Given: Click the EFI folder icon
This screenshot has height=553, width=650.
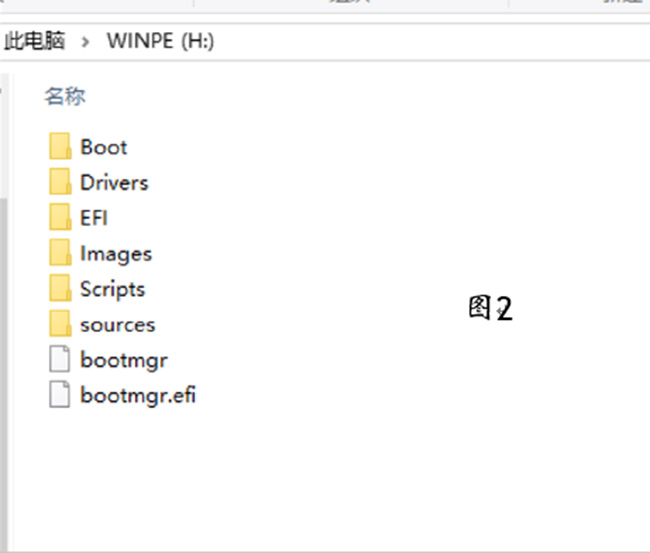Looking at the screenshot, I should [60, 218].
